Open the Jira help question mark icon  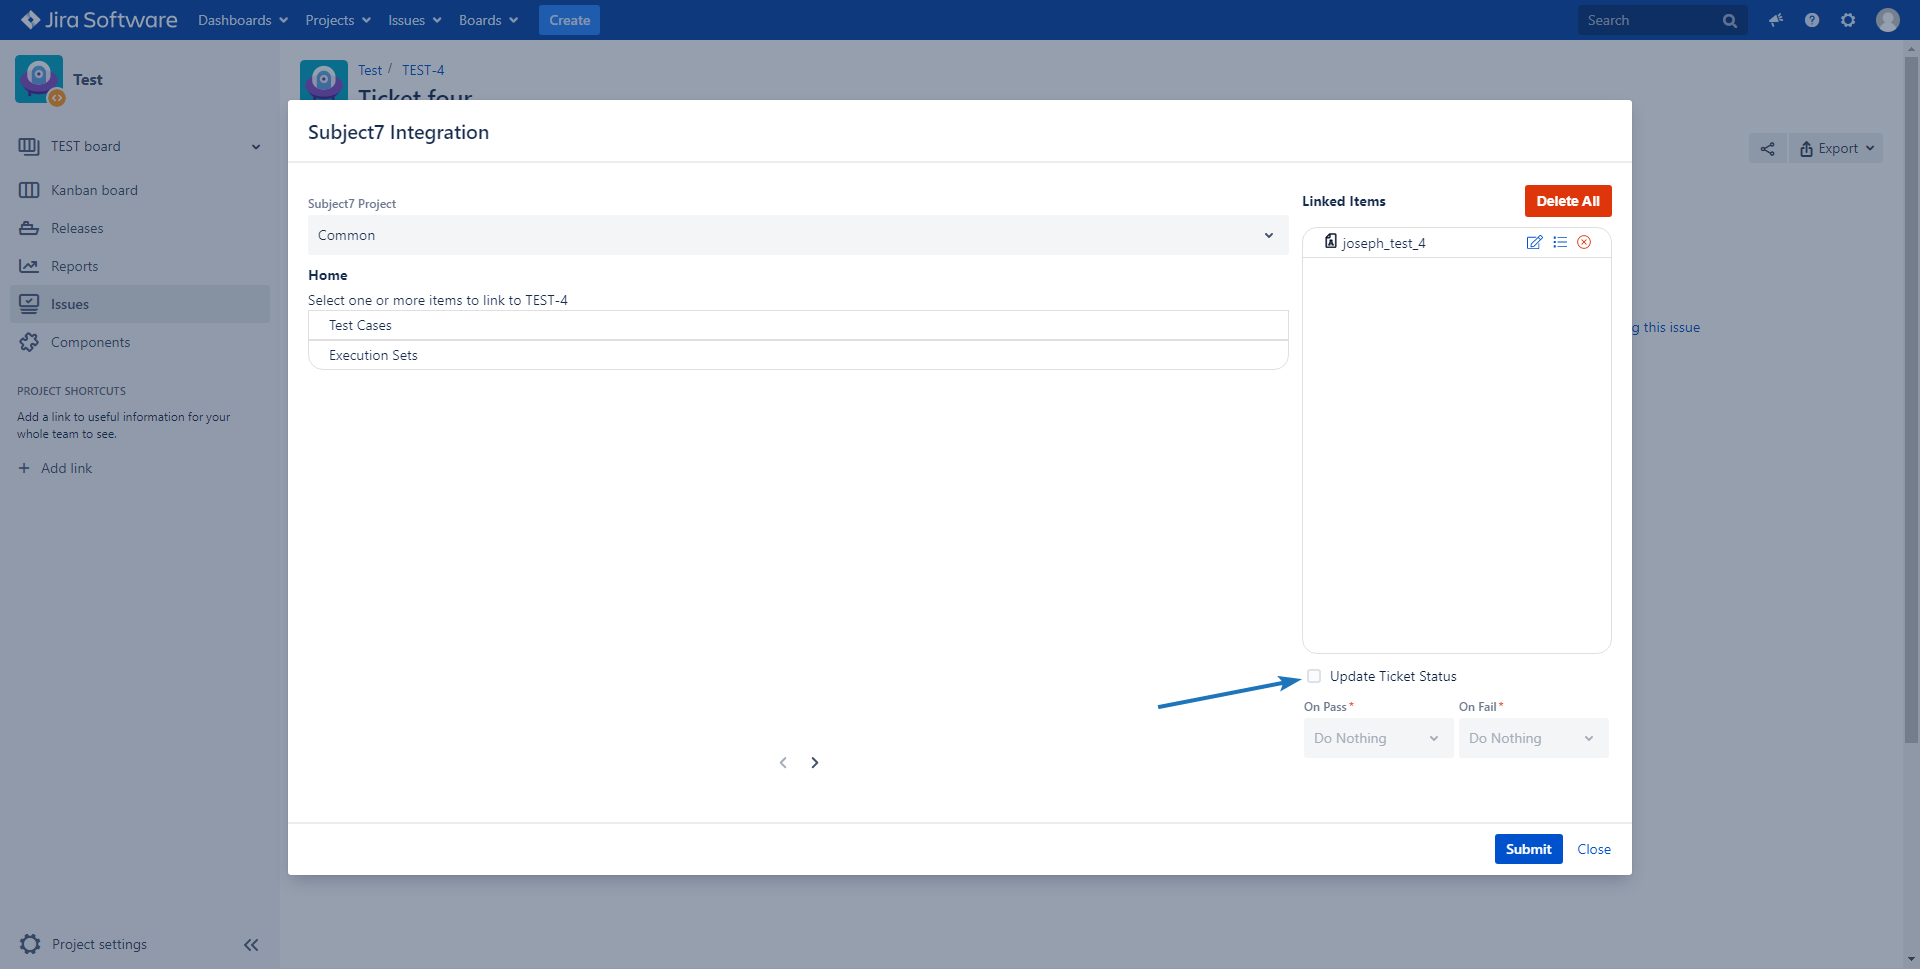point(1812,20)
